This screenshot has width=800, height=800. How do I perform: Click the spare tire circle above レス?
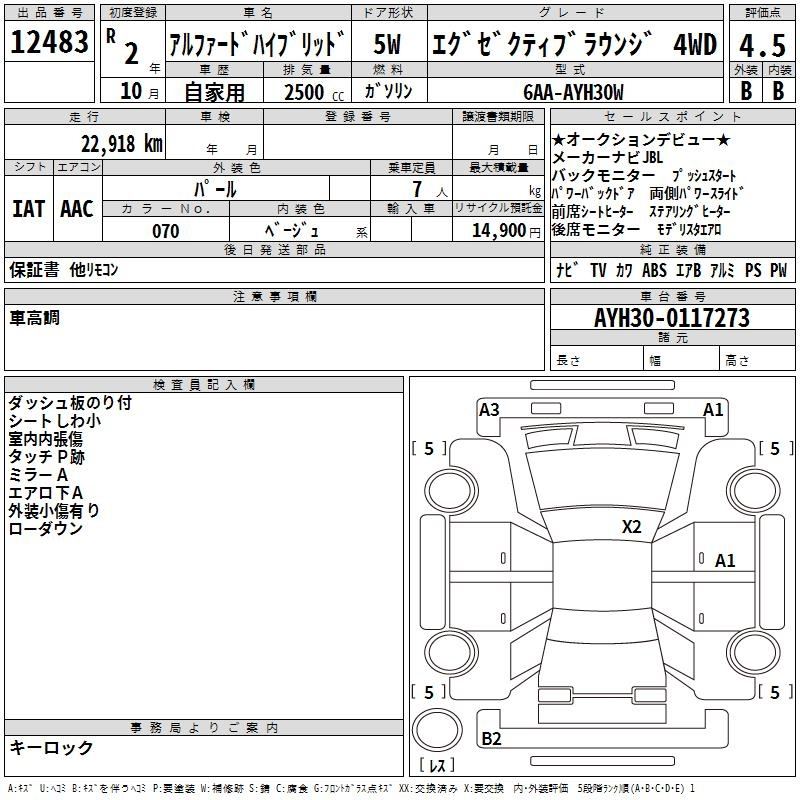[437, 730]
